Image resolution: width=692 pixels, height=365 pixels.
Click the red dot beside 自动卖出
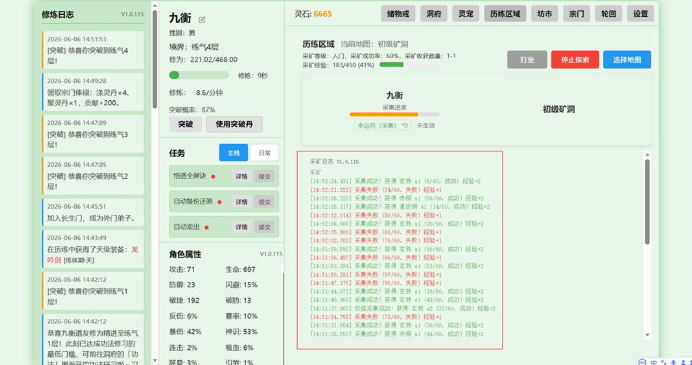207,227
